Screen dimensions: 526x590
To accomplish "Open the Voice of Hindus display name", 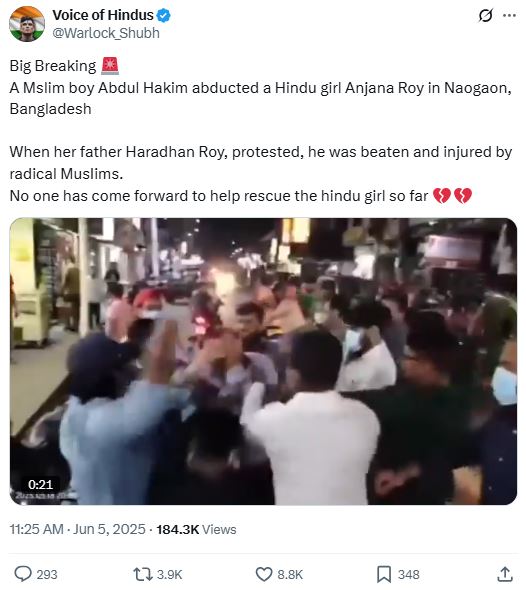I will pyautogui.click(x=103, y=15).
